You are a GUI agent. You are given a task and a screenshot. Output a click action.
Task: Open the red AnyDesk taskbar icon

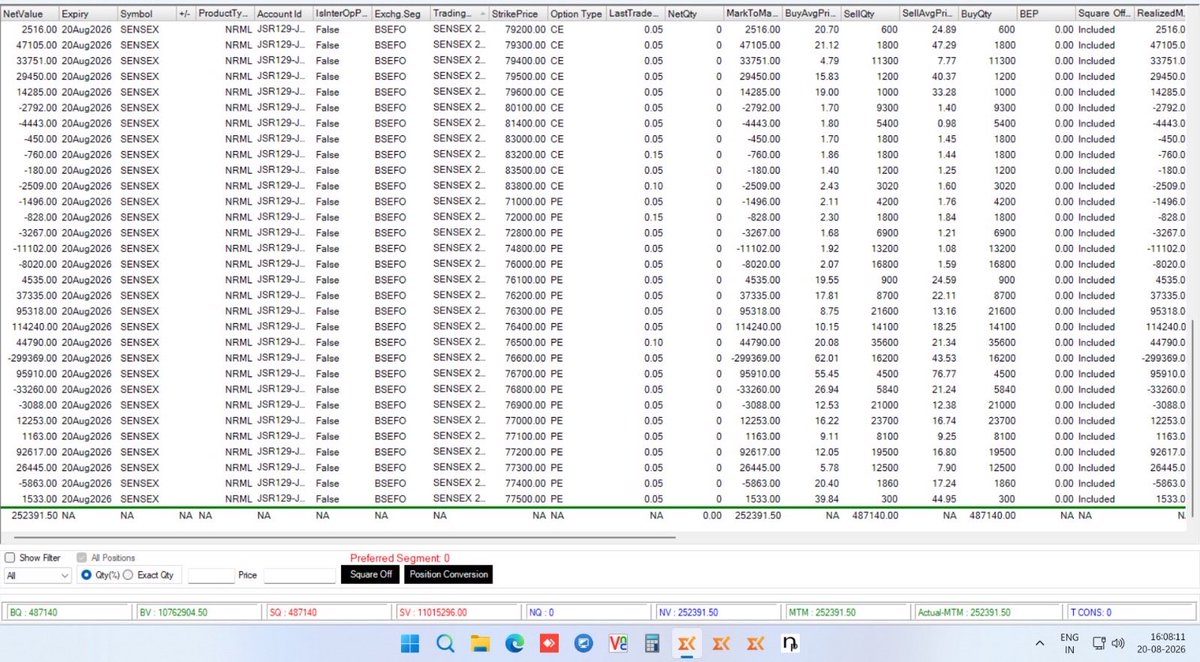pos(549,643)
